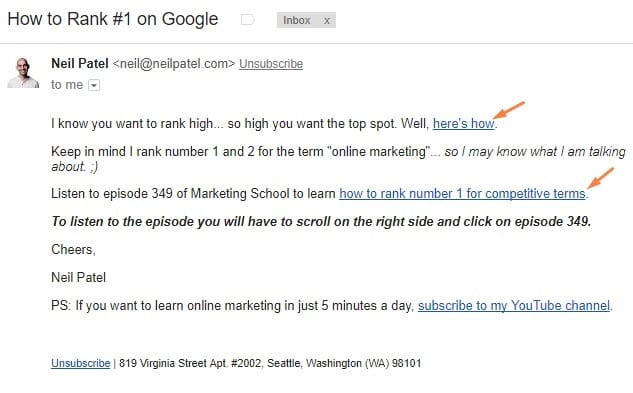This screenshot has height=393, width=633.
Task: Click the Cheers sign-off line
Action: pyautogui.click(x=73, y=250)
